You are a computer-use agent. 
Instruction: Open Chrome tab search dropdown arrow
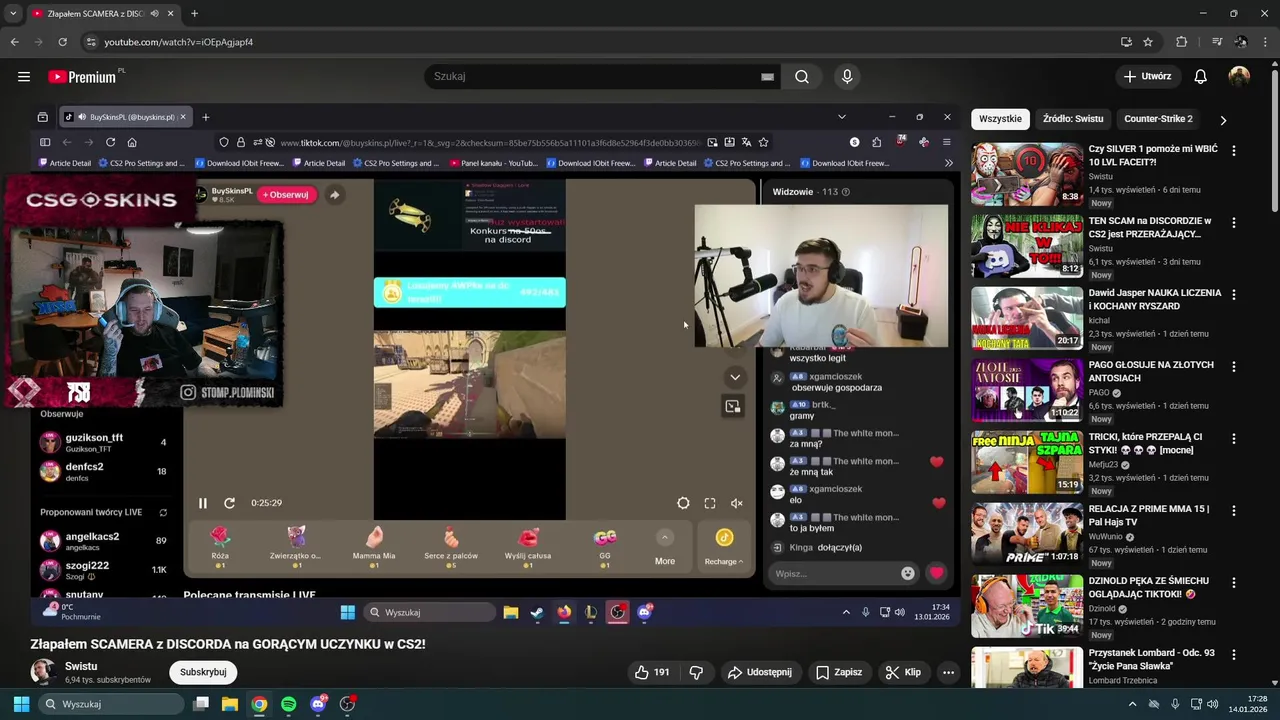point(13,14)
